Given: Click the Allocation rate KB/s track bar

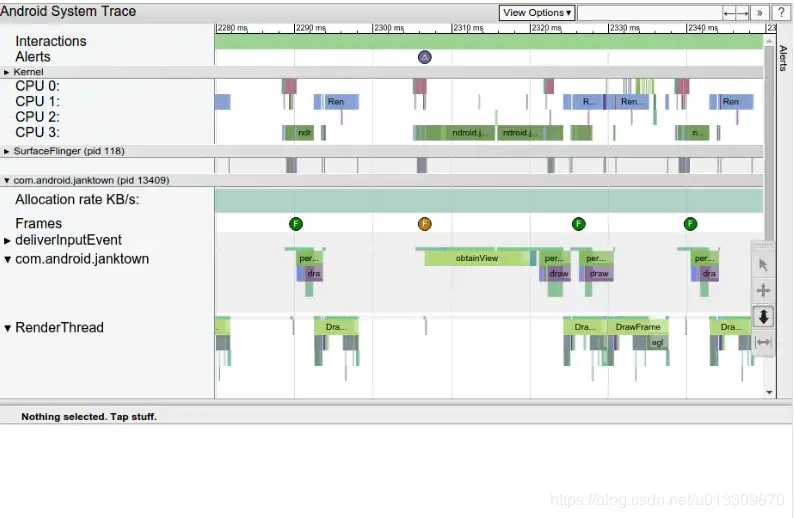Looking at the screenshot, I should click(x=489, y=201).
